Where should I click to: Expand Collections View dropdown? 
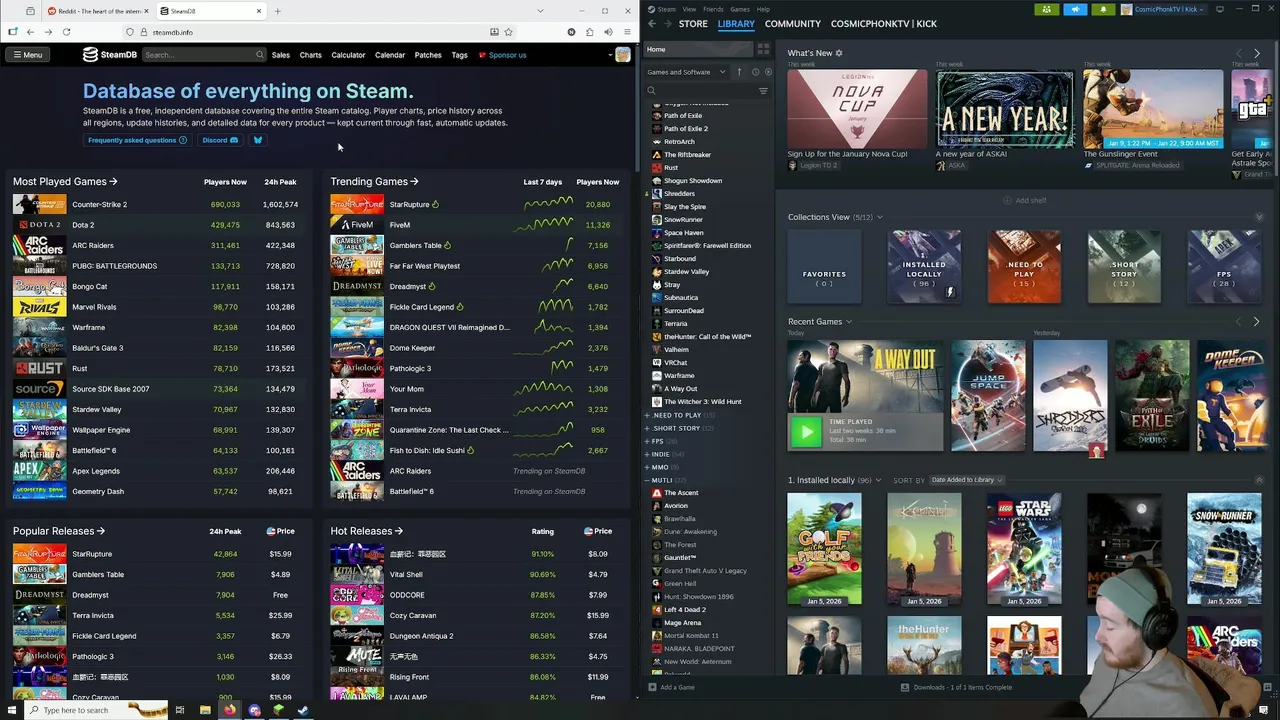880,217
